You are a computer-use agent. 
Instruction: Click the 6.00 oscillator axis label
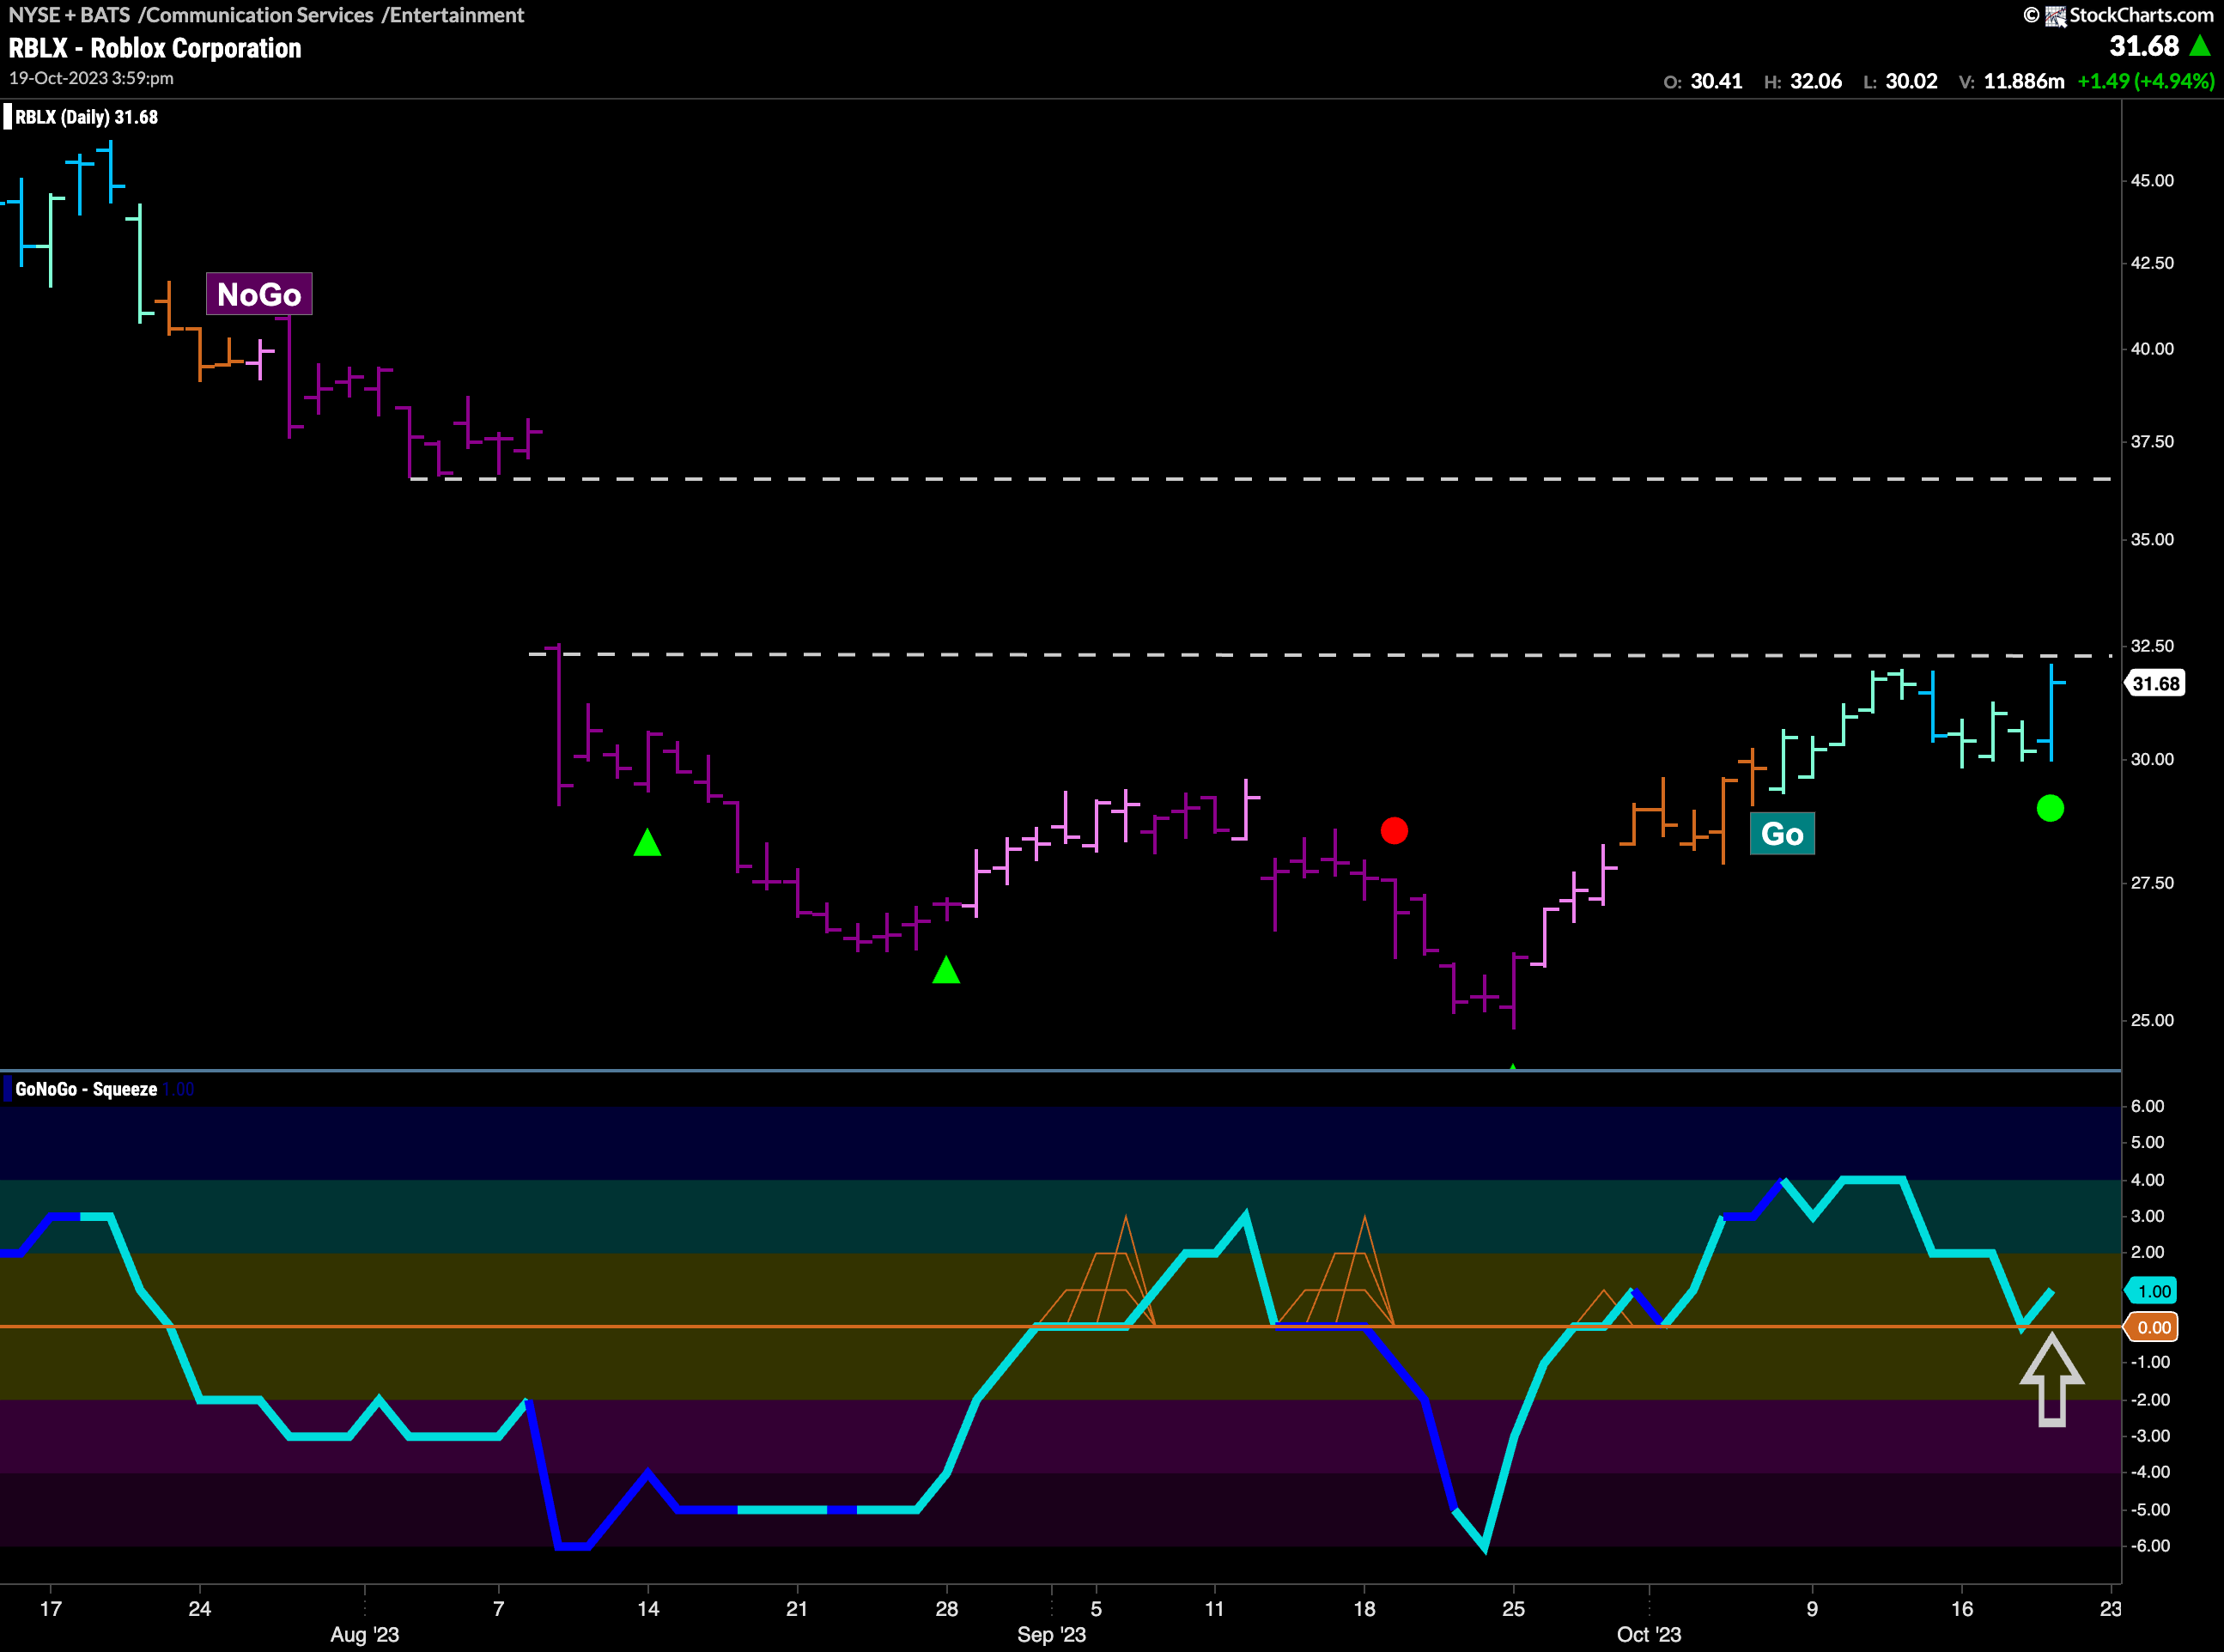pos(2148,1106)
